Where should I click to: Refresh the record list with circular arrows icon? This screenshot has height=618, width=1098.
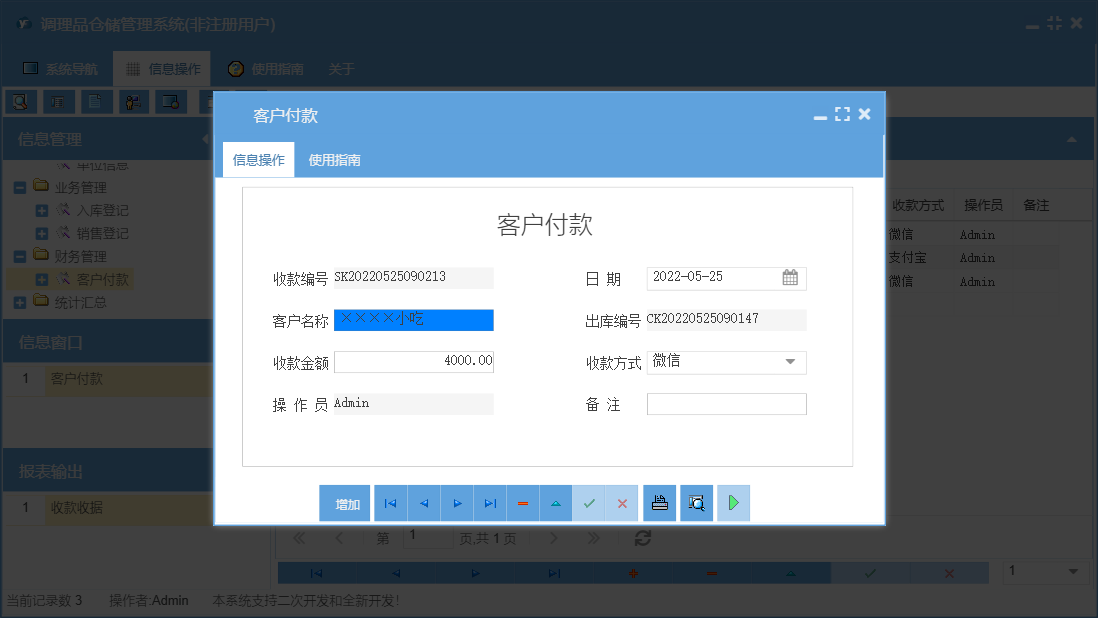(643, 538)
